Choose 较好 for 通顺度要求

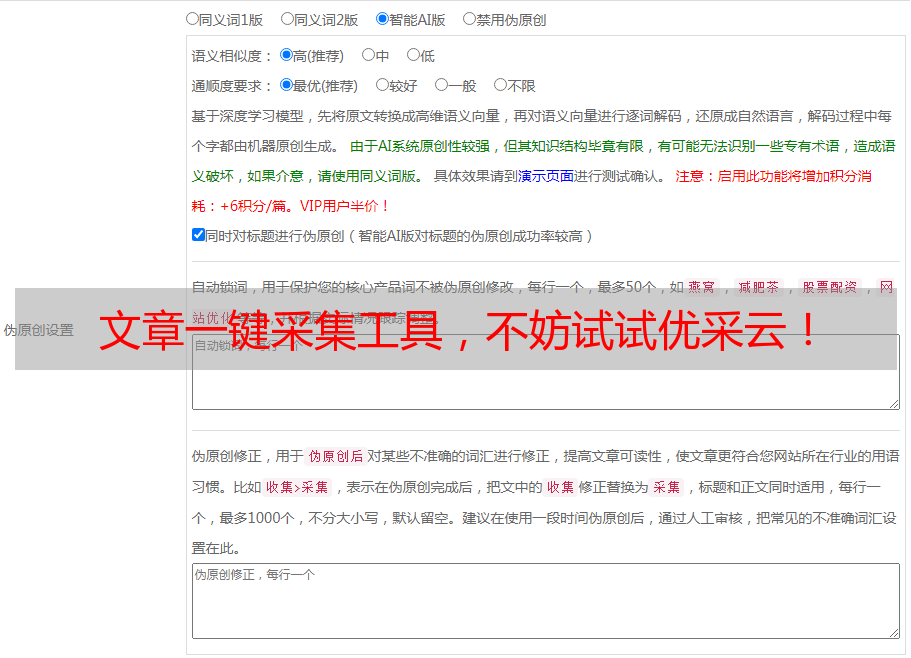383,86
